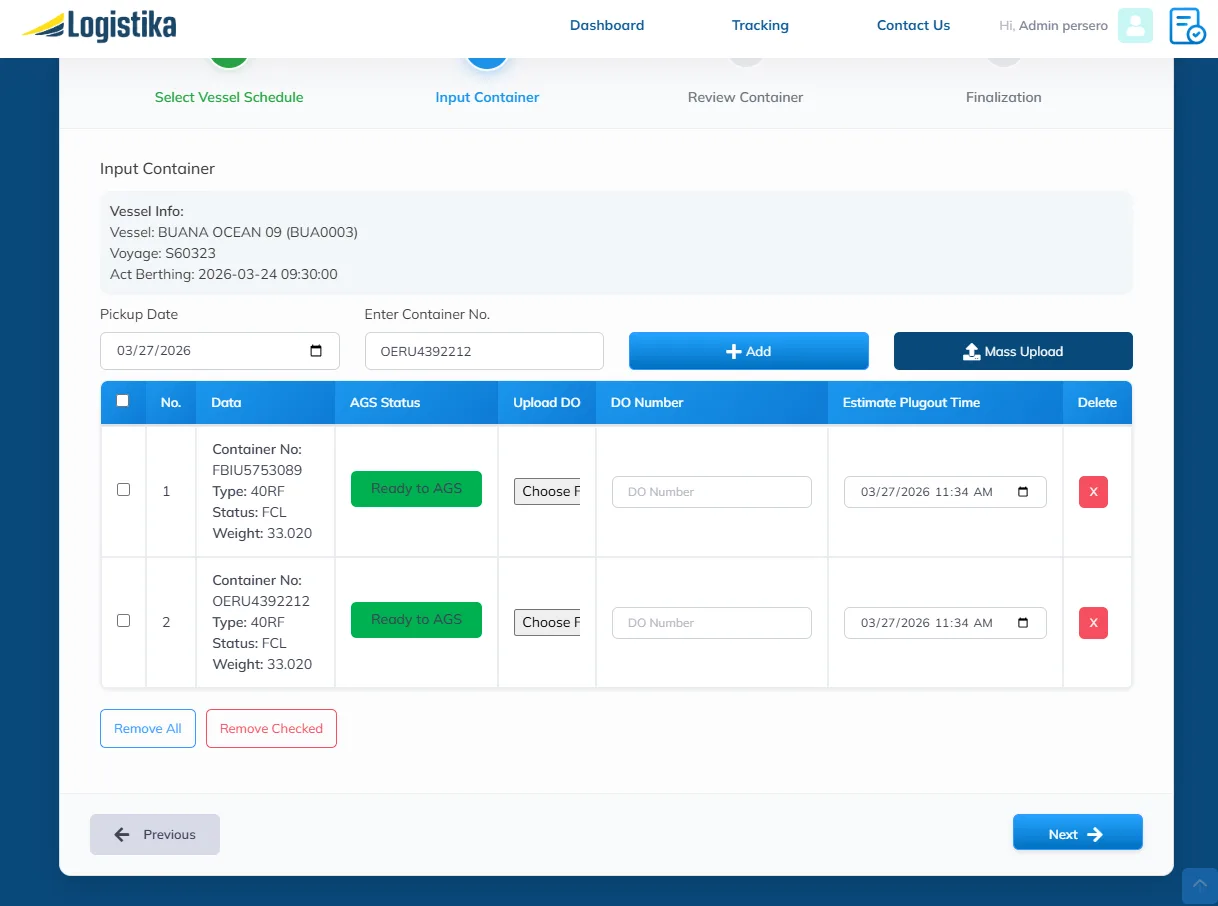Click the Add button
The image size is (1218, 906).
(748, 351)
